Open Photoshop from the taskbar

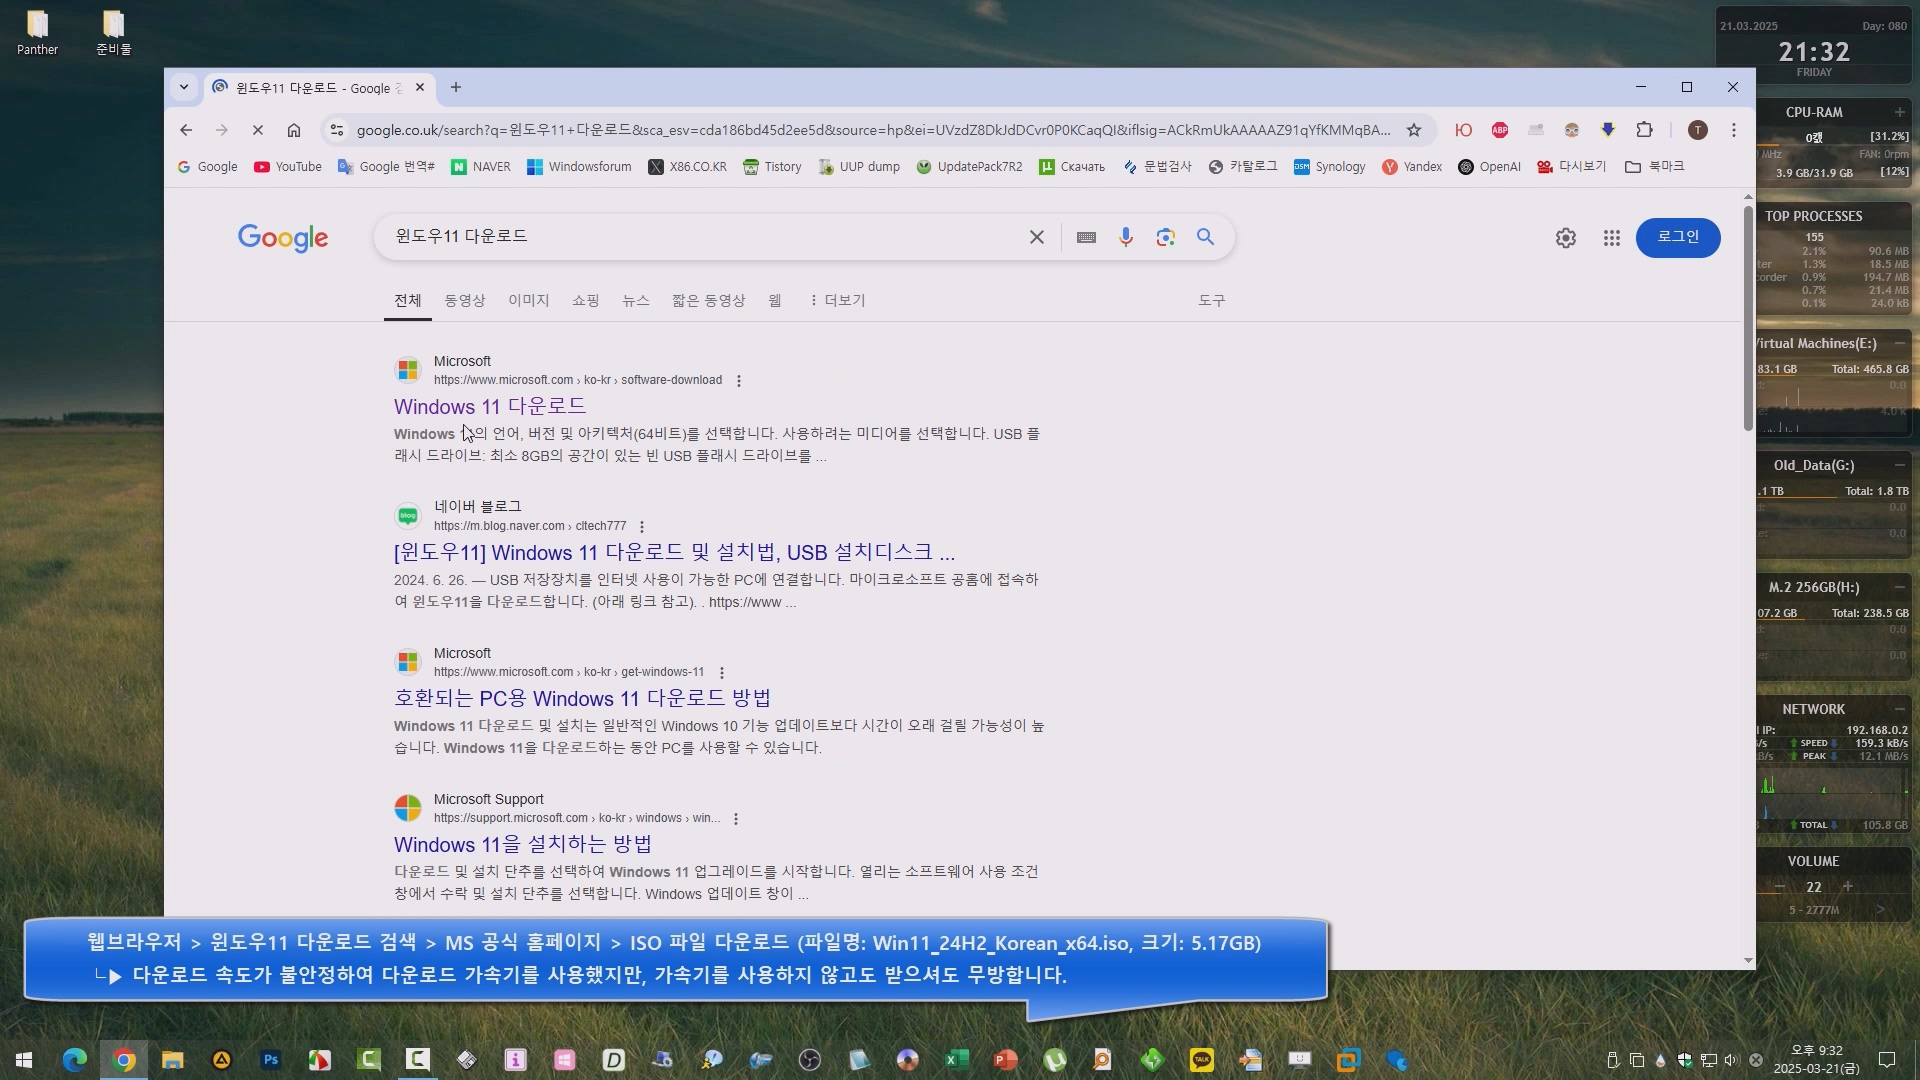click(270, 1060)
